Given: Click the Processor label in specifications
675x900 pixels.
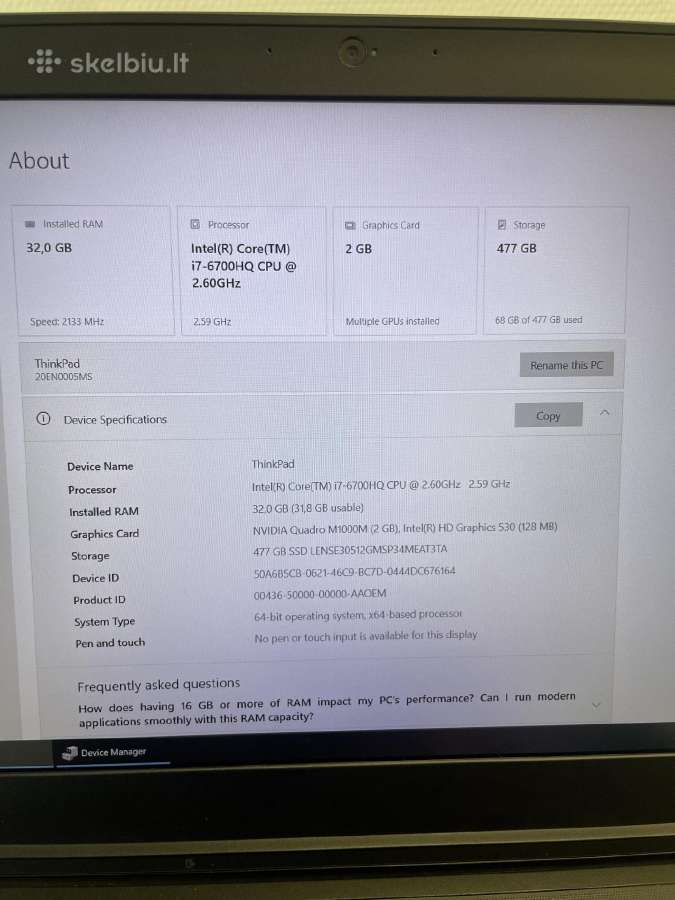Looking at the screenshot, I should click(92, 490).
